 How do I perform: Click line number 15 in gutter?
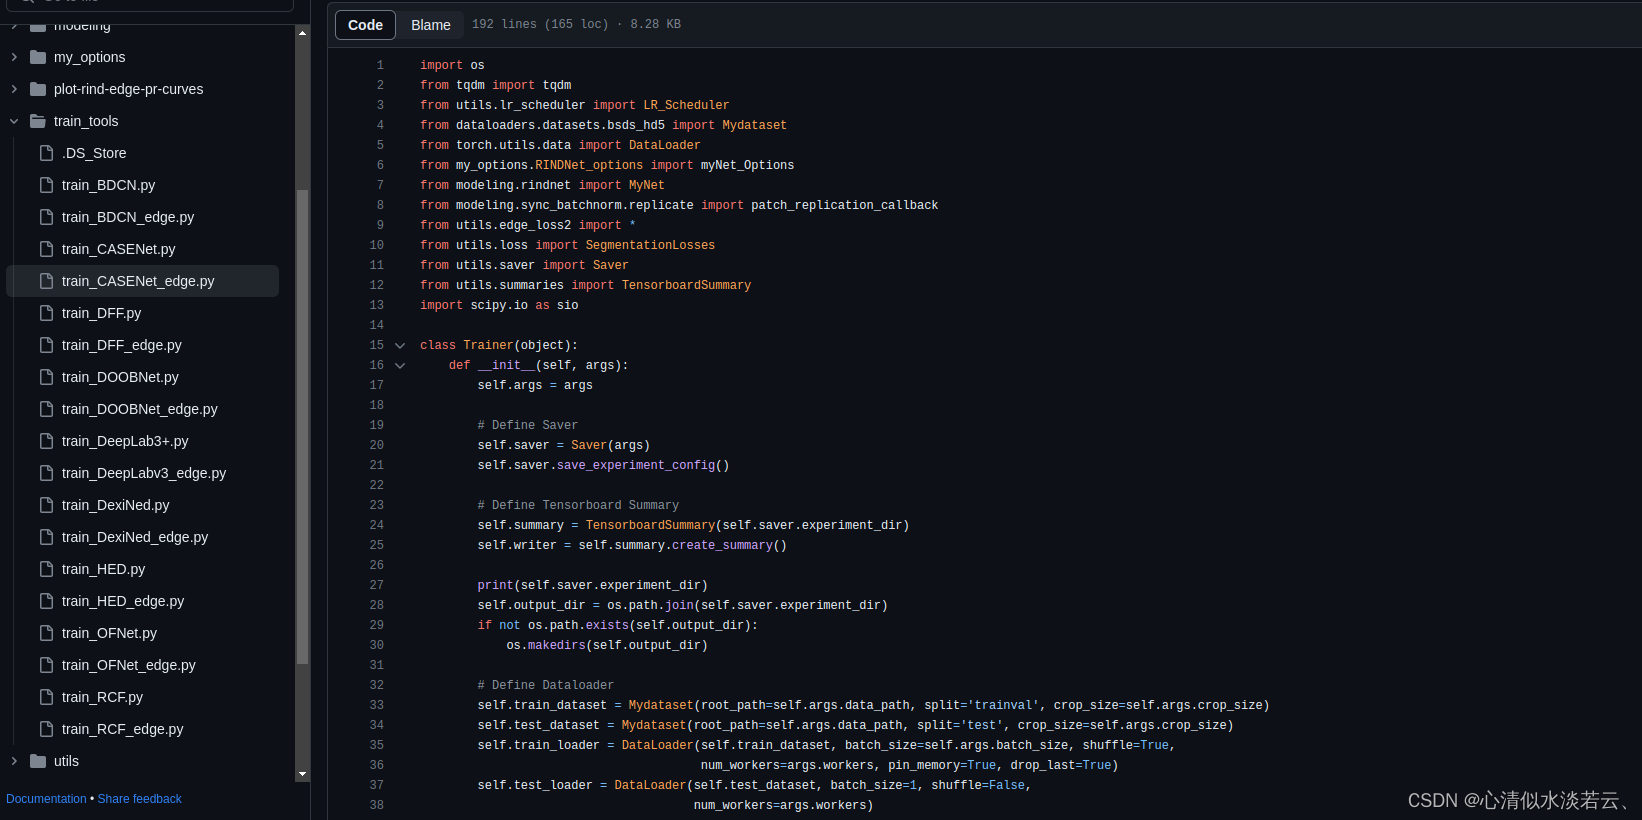pos(377,345)
